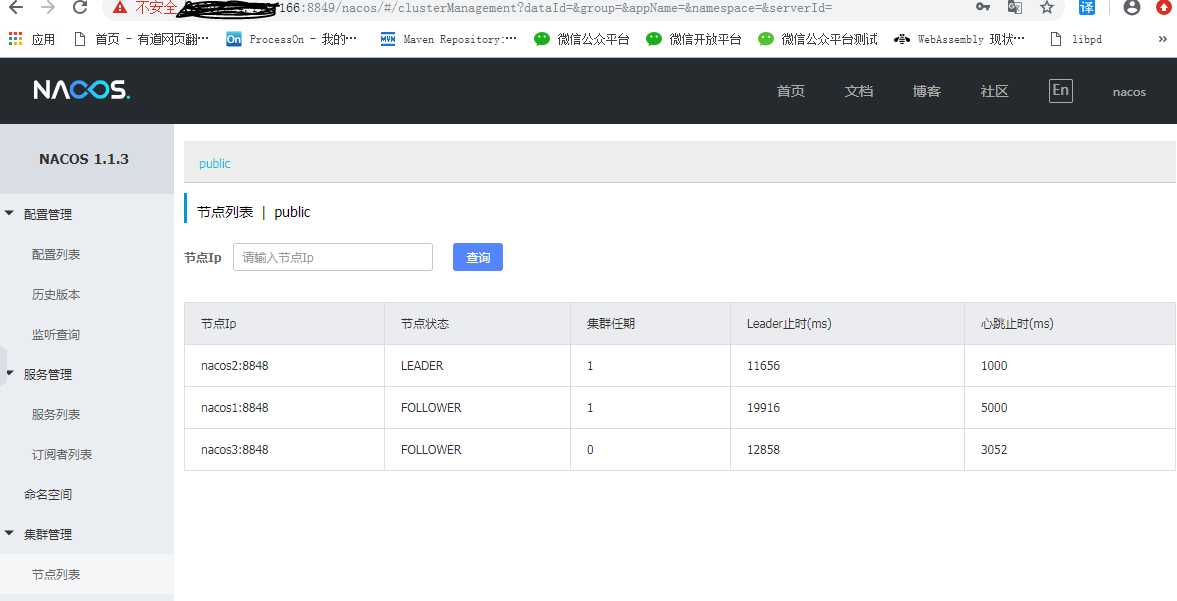Click the Leader value 11656
1177x601 pixels.
coord(763,366)
